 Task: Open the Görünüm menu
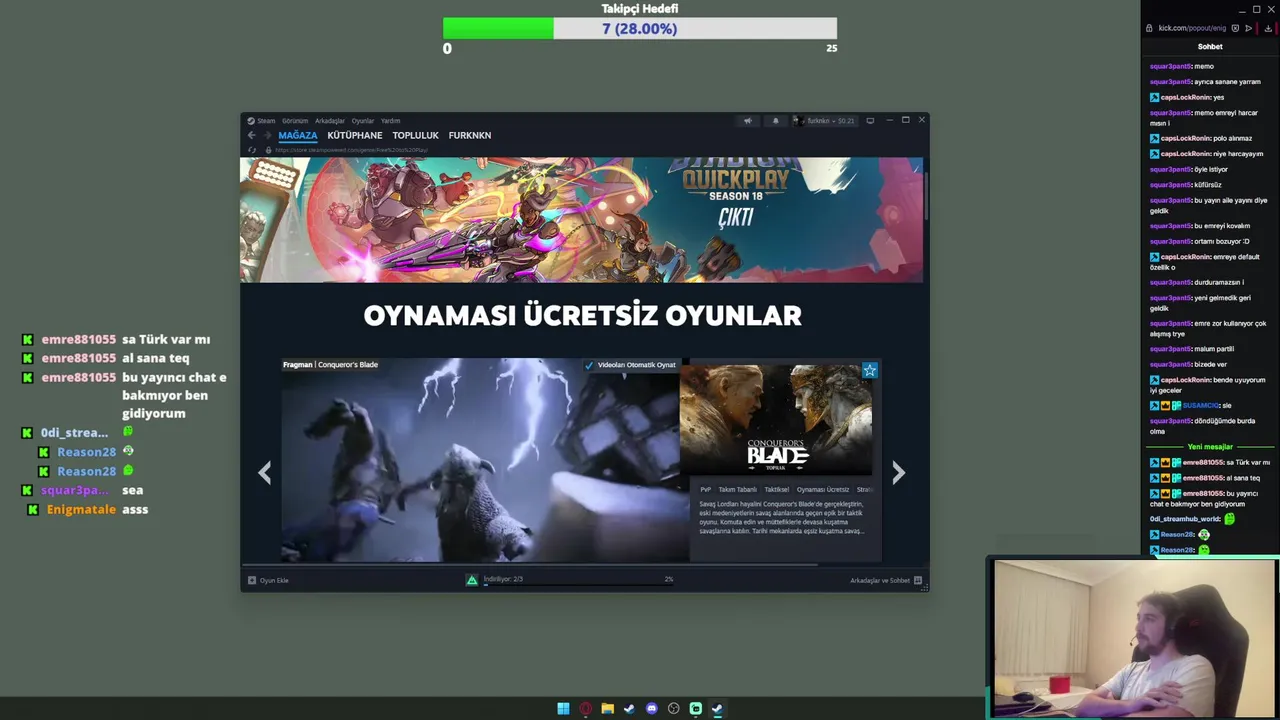(295, 121)
